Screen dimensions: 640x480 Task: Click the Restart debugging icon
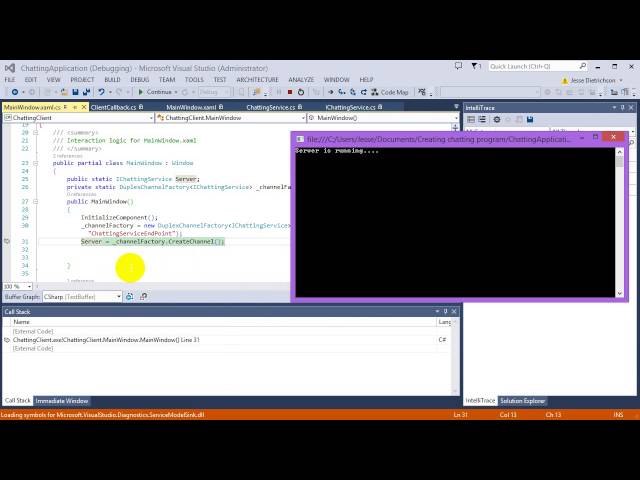pos(301,92)
